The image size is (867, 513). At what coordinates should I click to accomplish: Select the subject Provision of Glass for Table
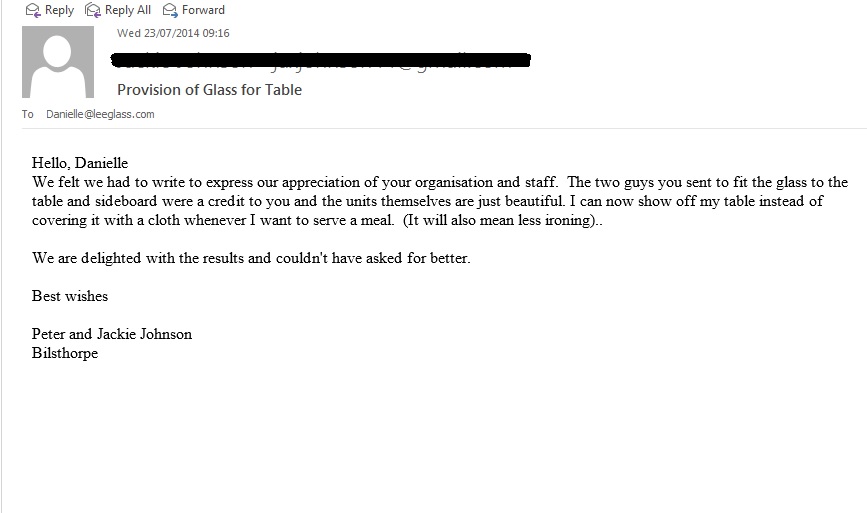click(x=209, y=90)
